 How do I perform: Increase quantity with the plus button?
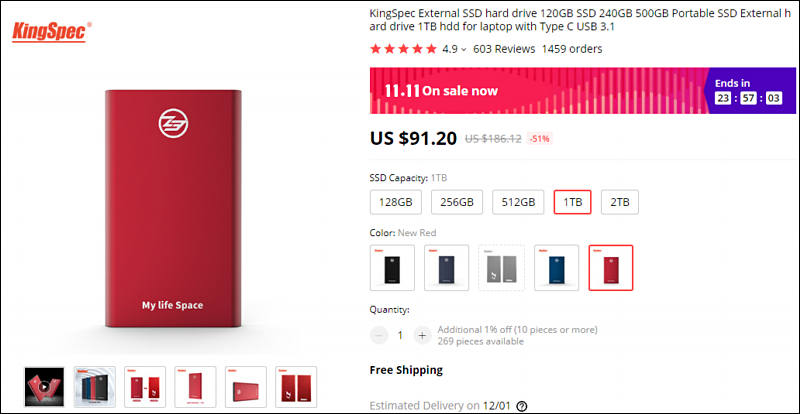pyautogui.click(x=422, y=336)
